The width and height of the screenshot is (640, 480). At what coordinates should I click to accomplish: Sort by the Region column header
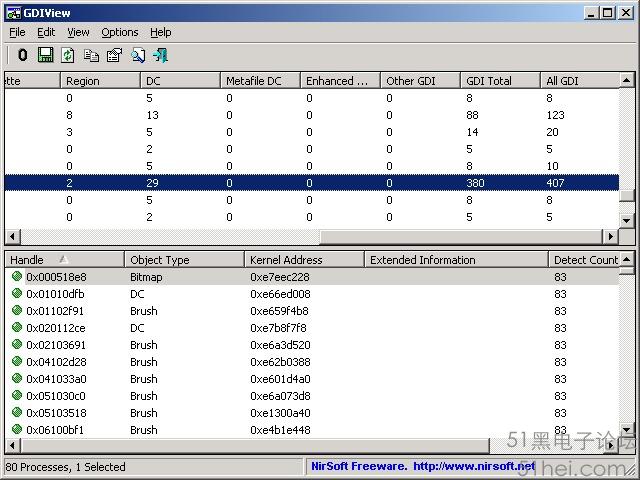pyautogui.click(x=100, y=80)
